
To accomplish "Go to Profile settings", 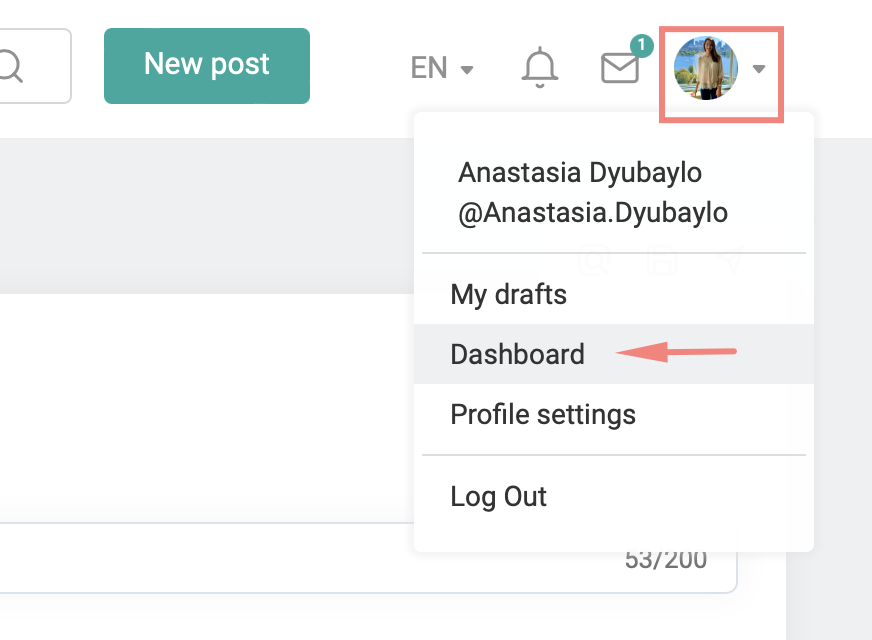I will [543, 414].
